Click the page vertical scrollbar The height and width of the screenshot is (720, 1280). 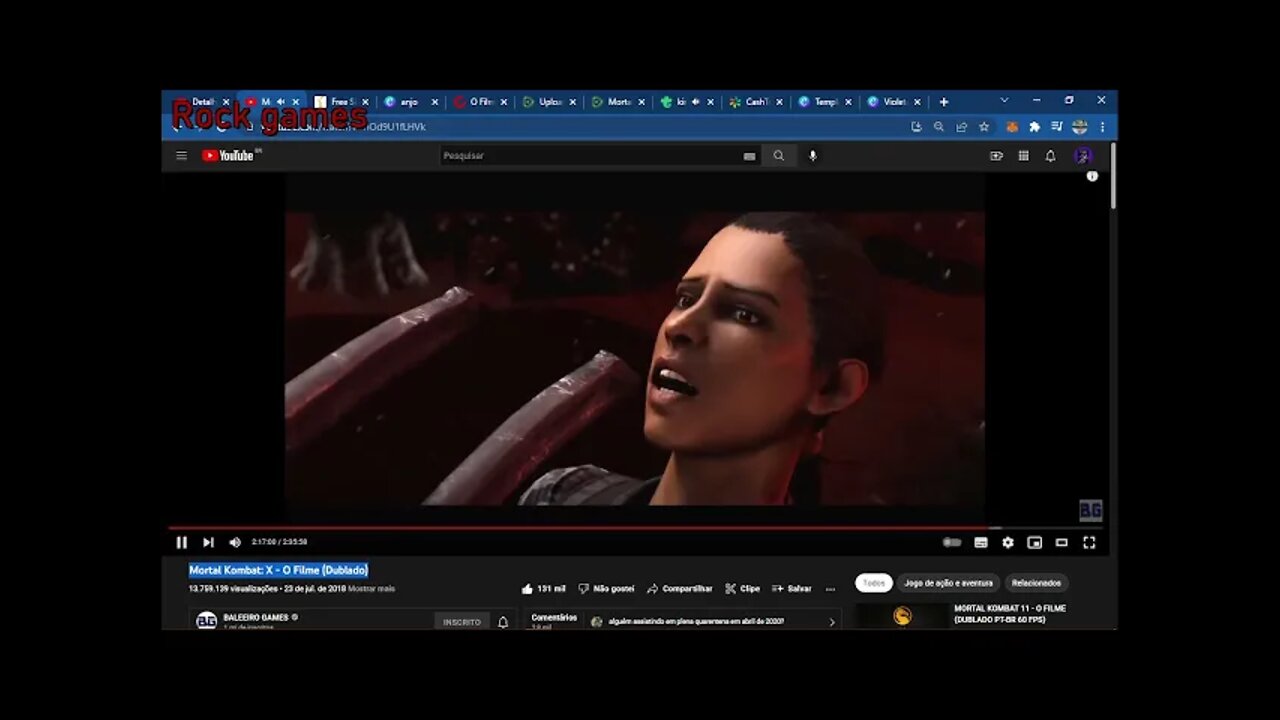tap(1113, 176)
